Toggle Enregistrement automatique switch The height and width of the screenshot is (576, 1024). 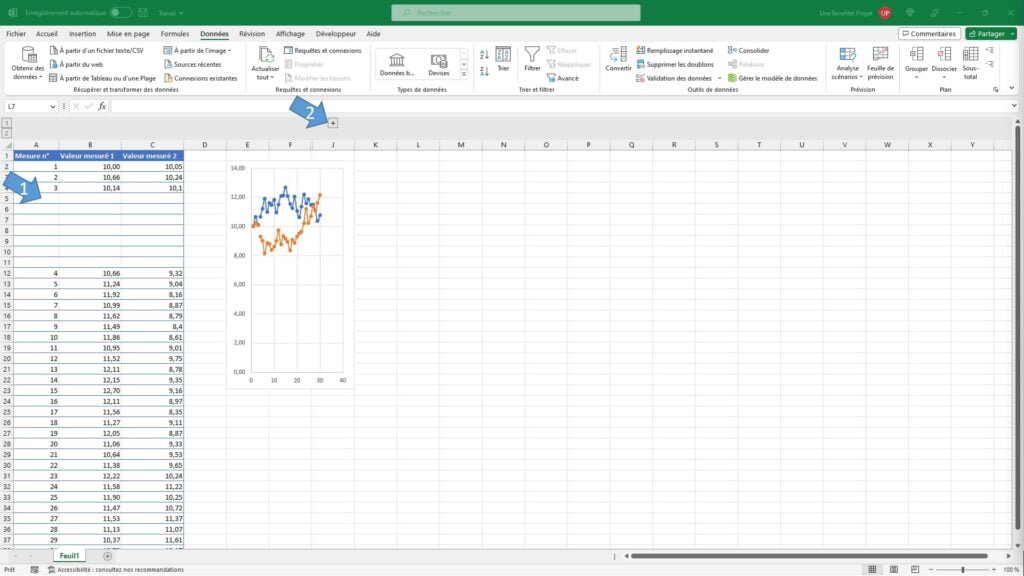(120, 12)
